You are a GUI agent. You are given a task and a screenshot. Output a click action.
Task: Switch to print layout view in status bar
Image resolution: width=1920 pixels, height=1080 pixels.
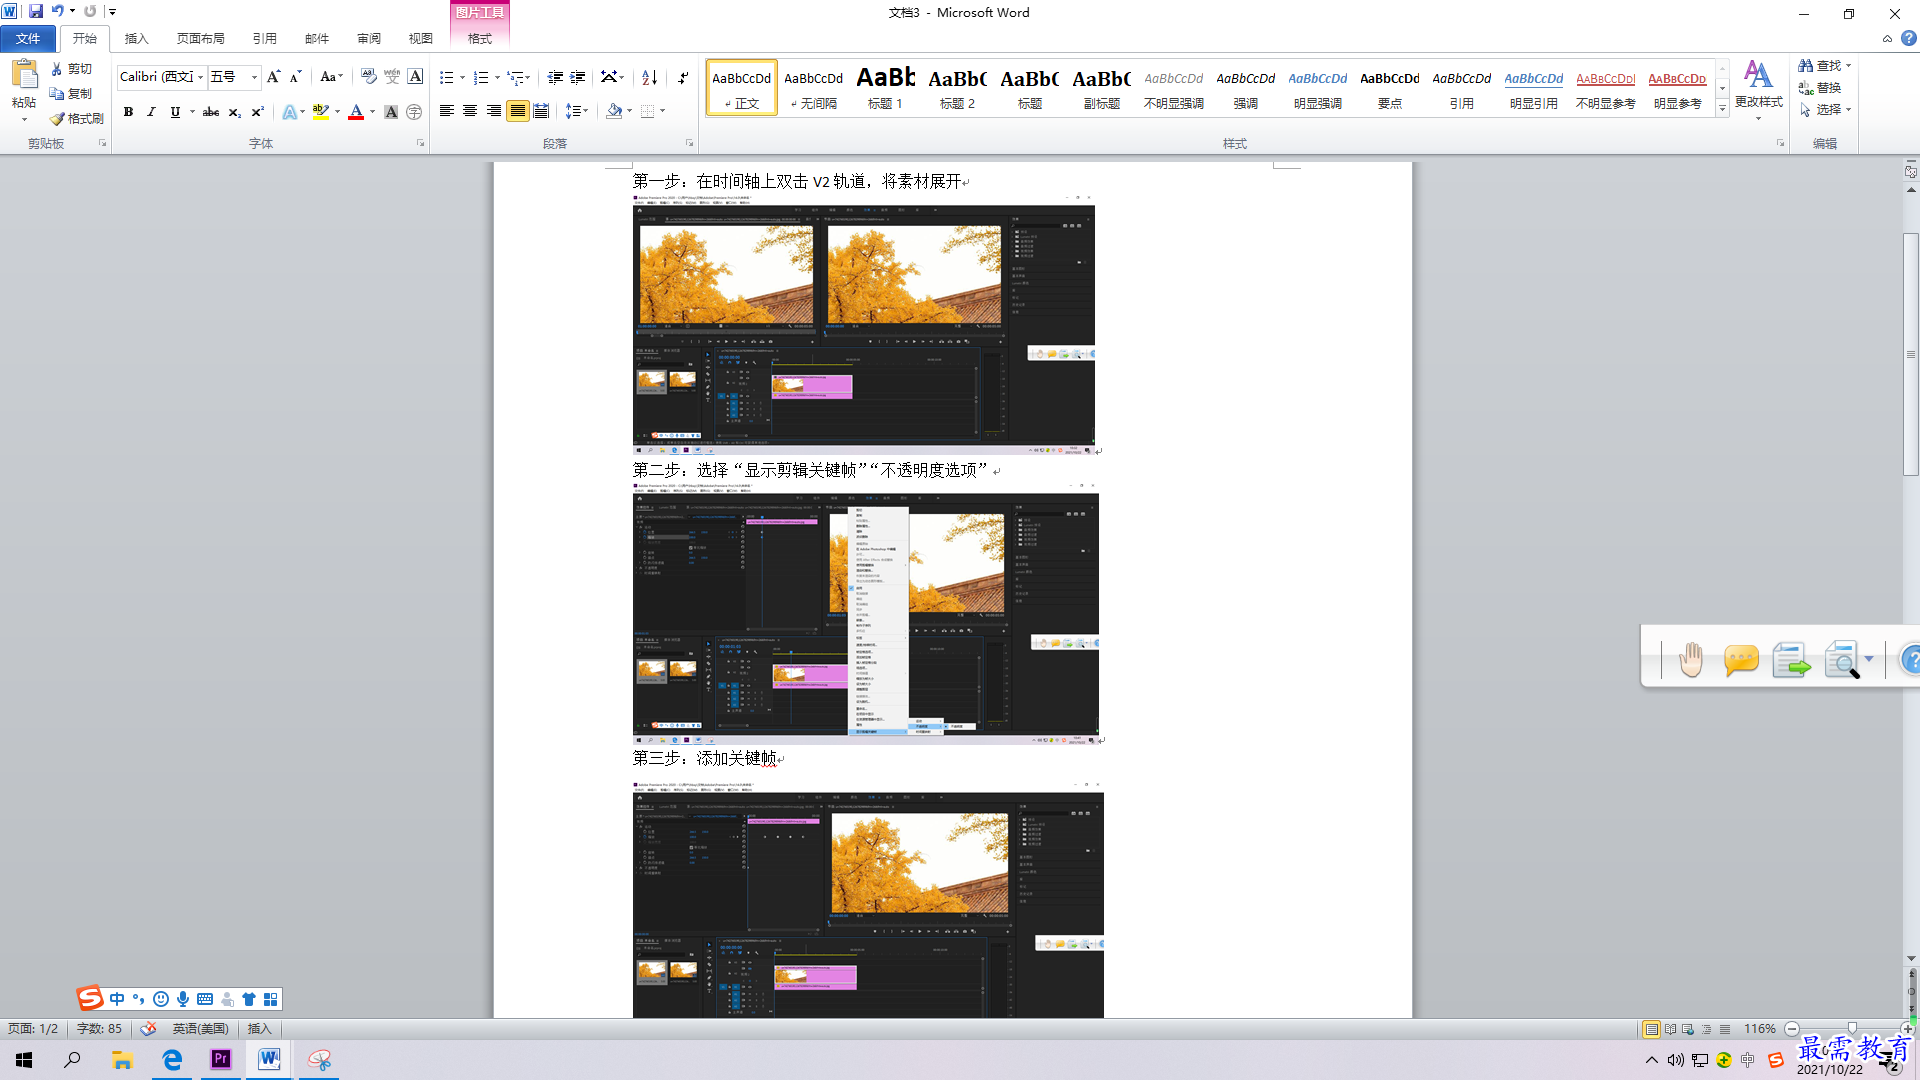[1651, 1029]
